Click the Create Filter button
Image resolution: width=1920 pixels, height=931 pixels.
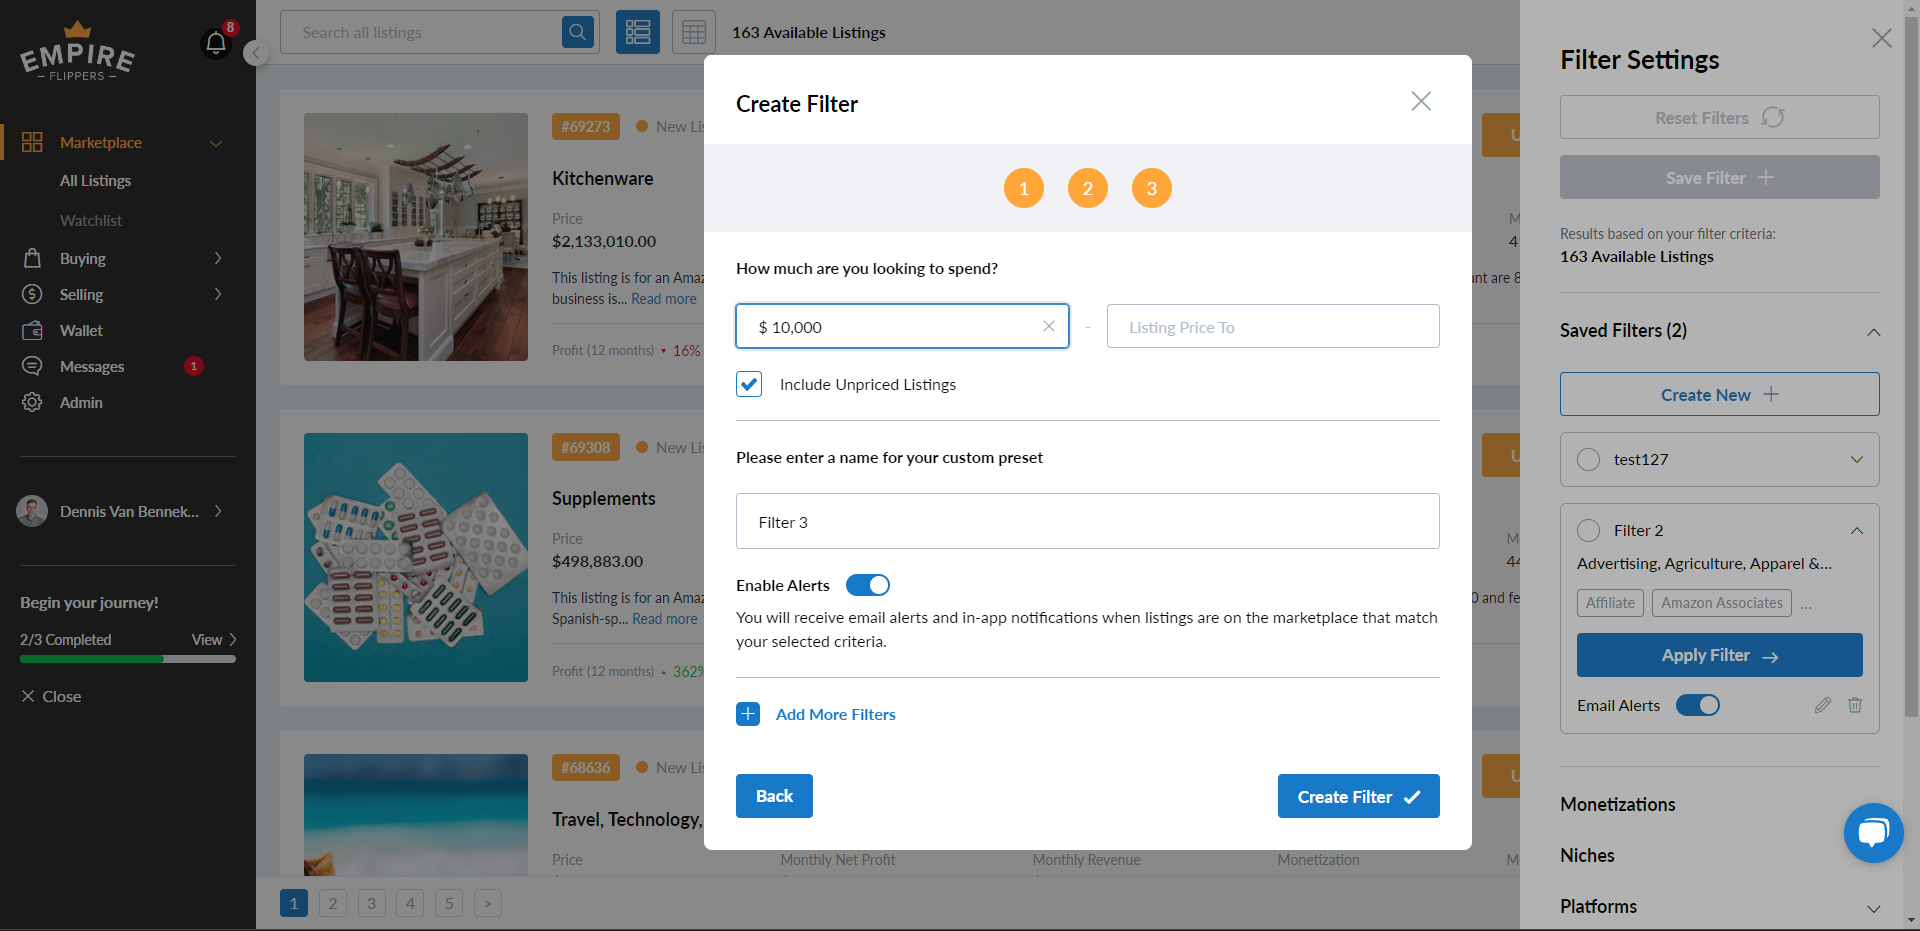(1358, 796)
